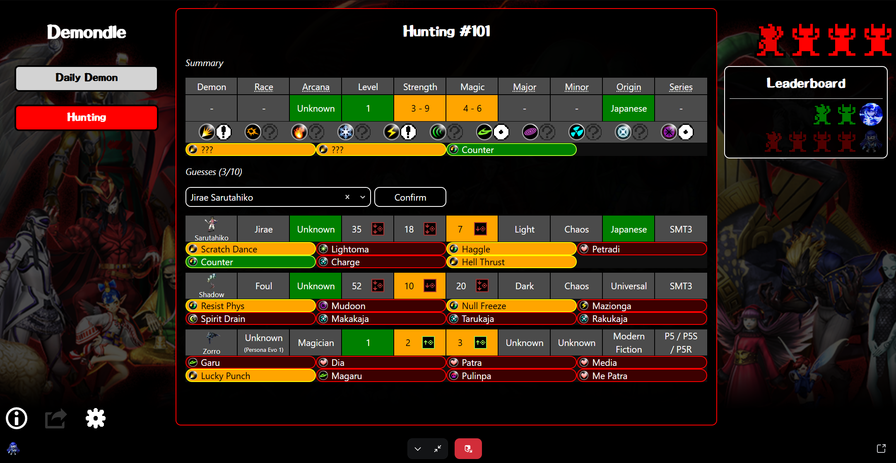This screenshot has width=896, height=463.
Task: Click the green Counter skill in the summary
Action: pyautogui.click(x=511, y=150)
